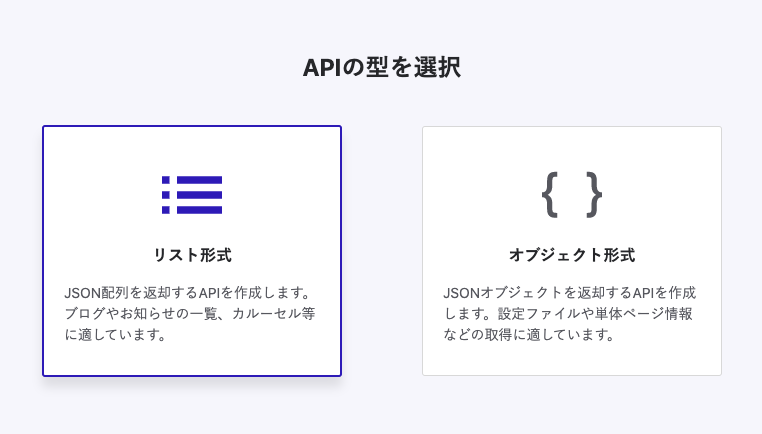
Task: Click the line 'ブログやお知らせの一覧、カルーセル等'
Action: click(190, 314)
